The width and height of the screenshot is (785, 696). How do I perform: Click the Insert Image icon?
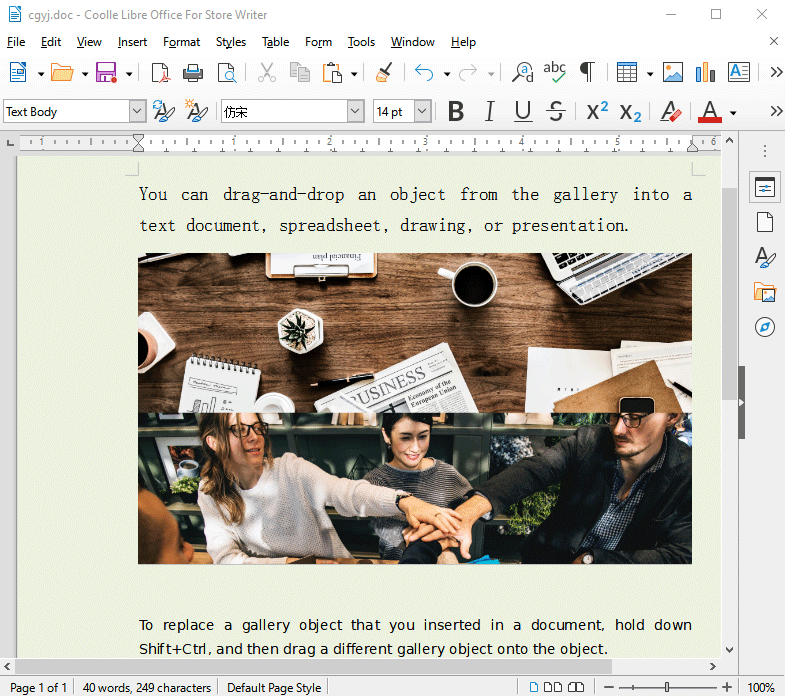pos(673,73)
